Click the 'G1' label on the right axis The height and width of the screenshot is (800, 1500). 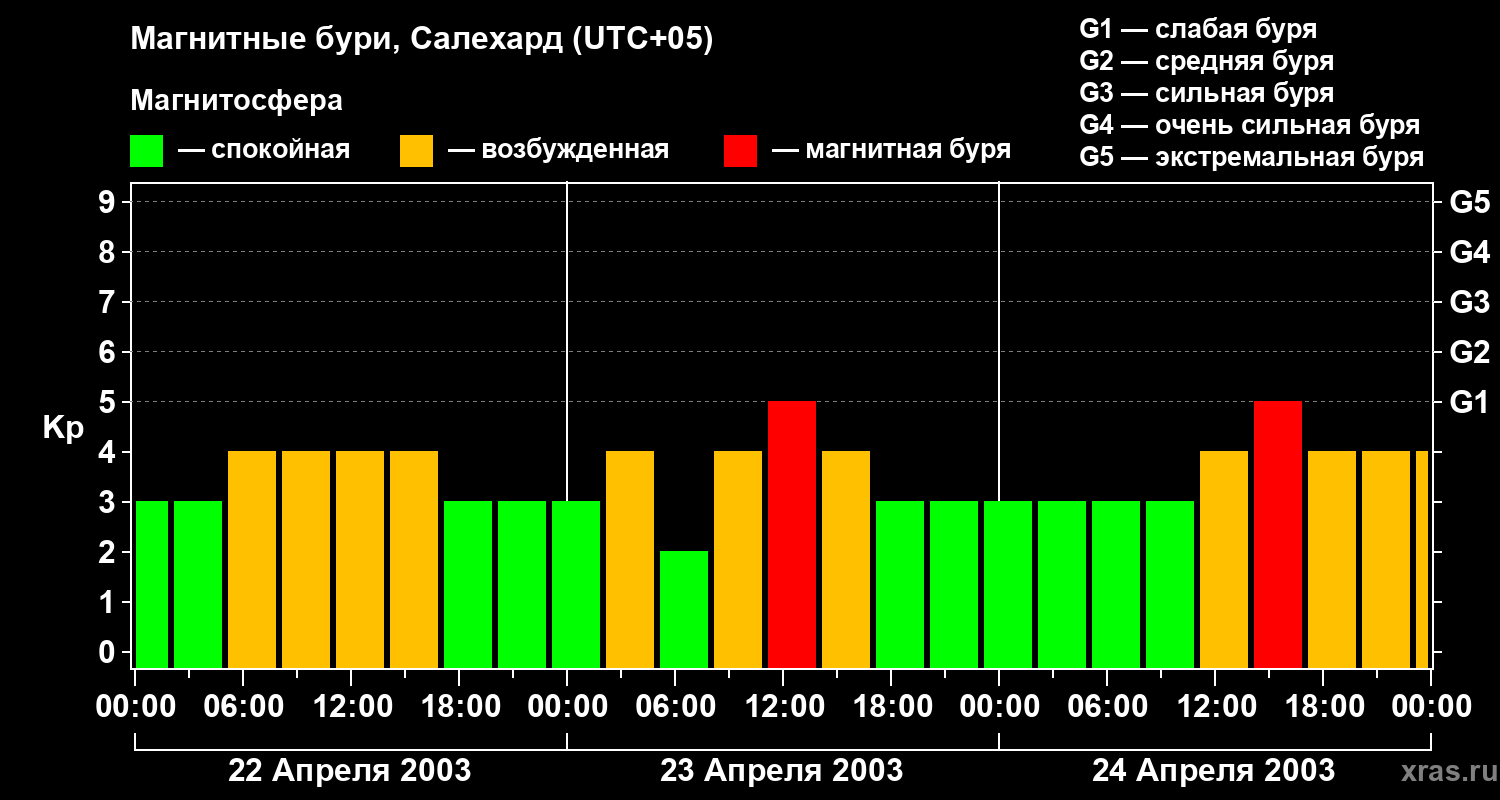click(x=1469, y=402)
